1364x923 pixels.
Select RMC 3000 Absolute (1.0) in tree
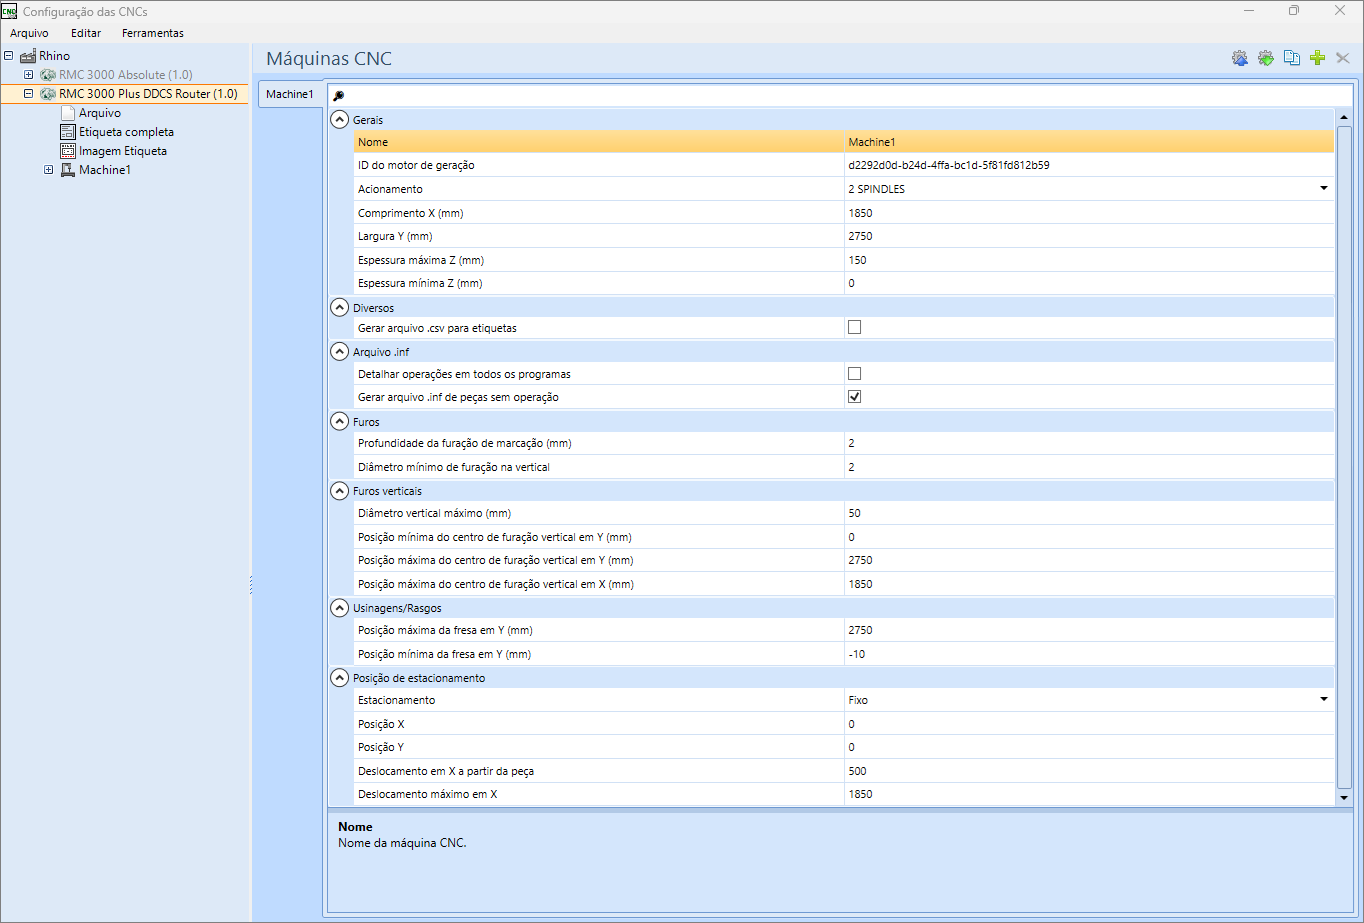(x=125, y=75)
